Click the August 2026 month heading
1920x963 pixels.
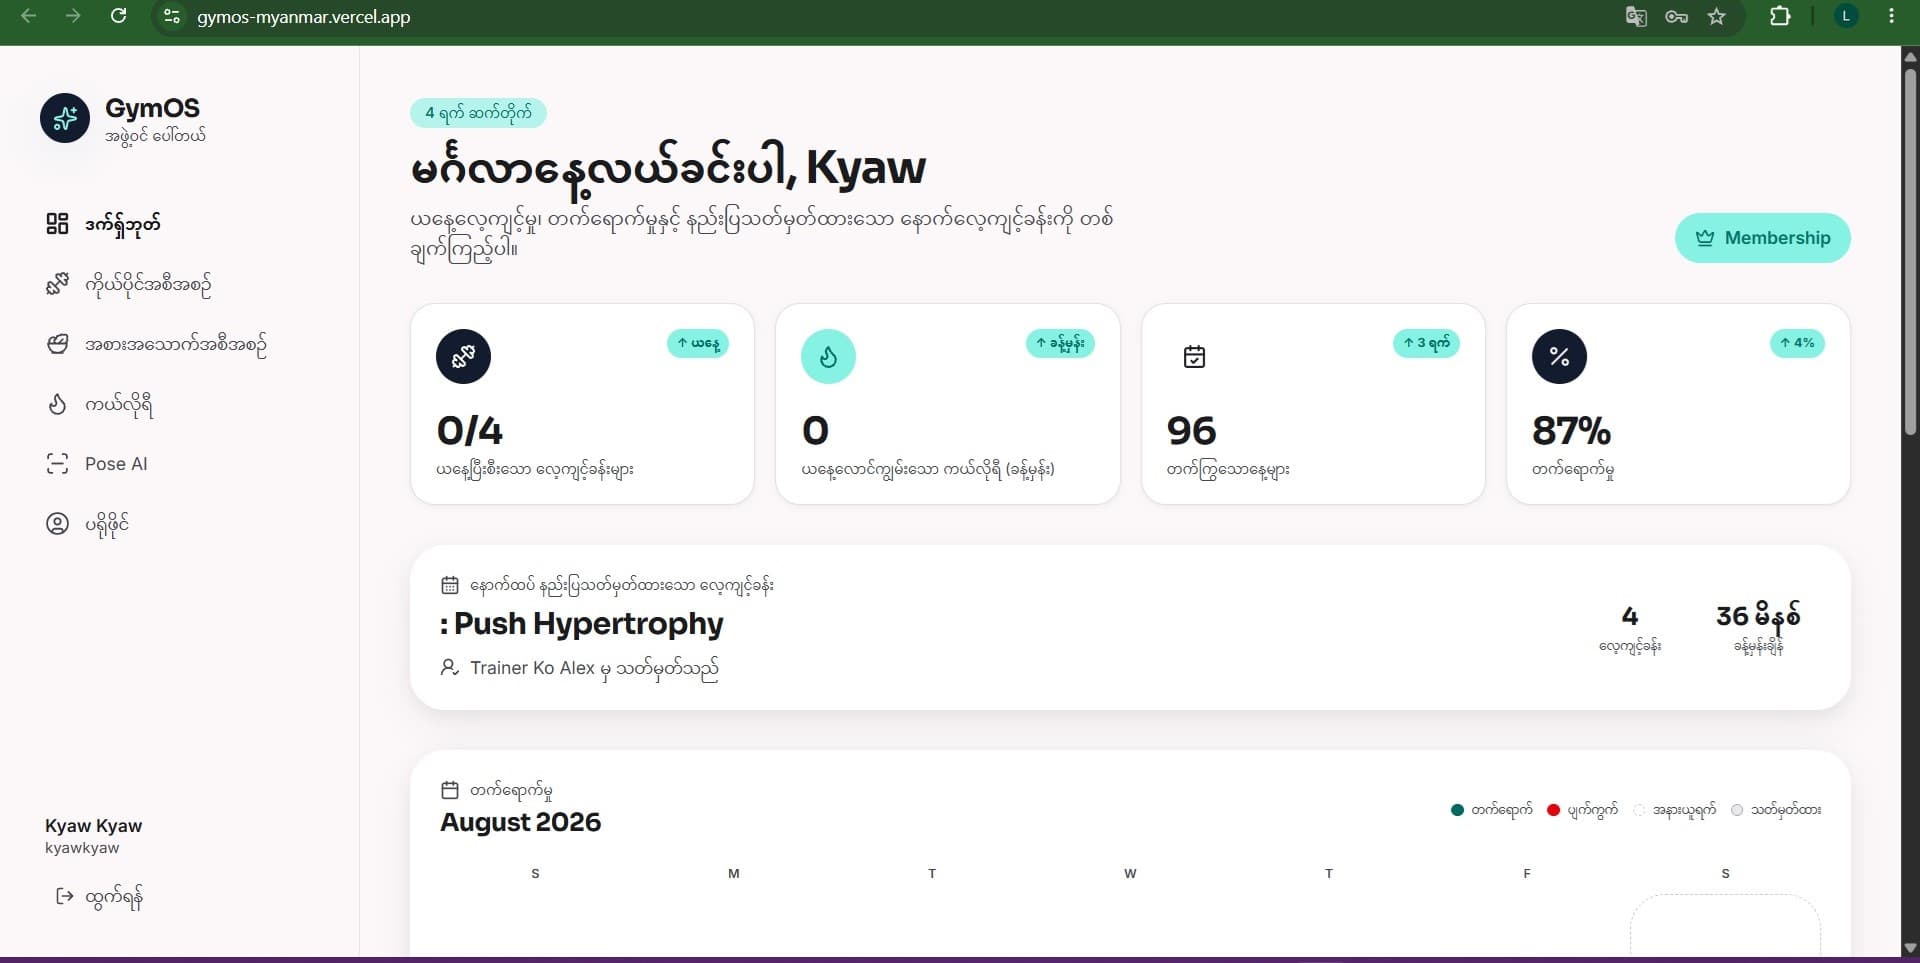(x=521, y=822)
